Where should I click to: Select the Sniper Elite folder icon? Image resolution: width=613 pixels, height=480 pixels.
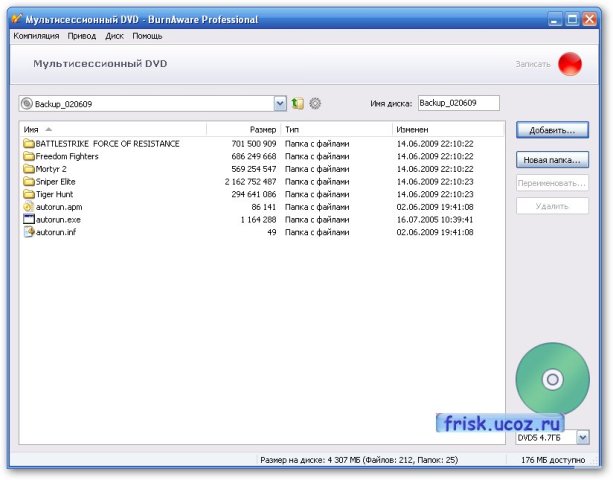29,181
